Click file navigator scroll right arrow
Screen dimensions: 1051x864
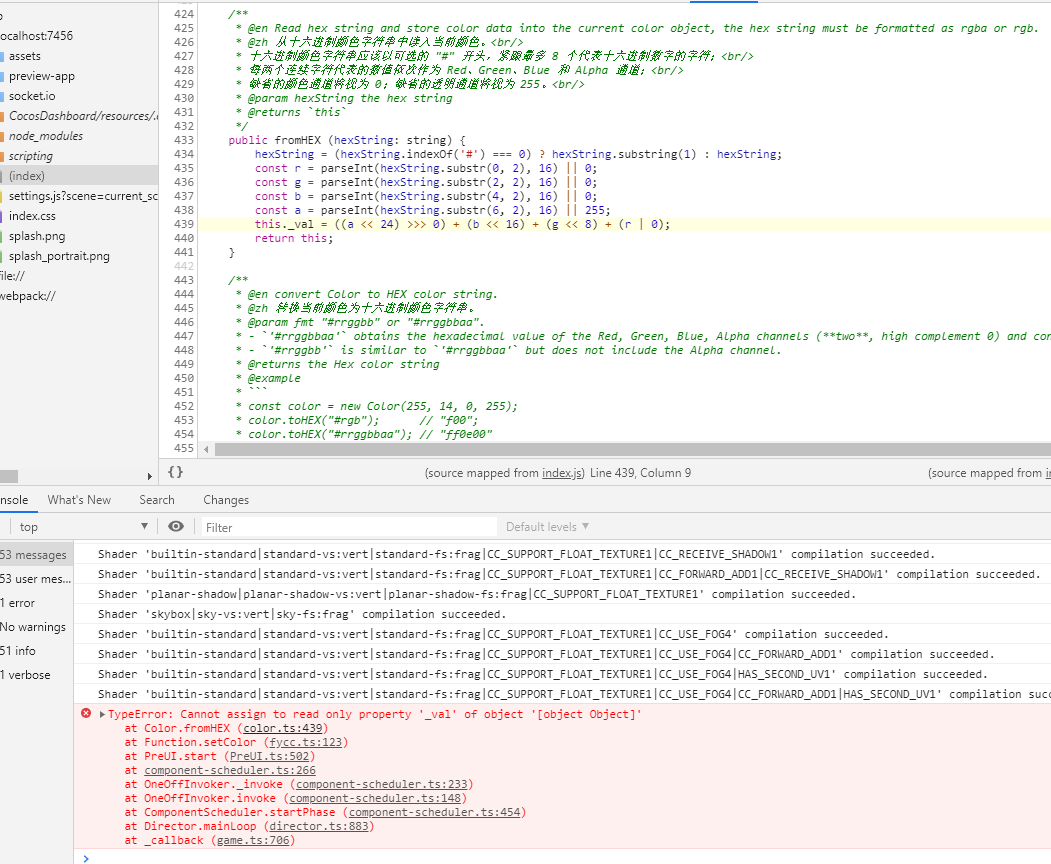(149, 477)
